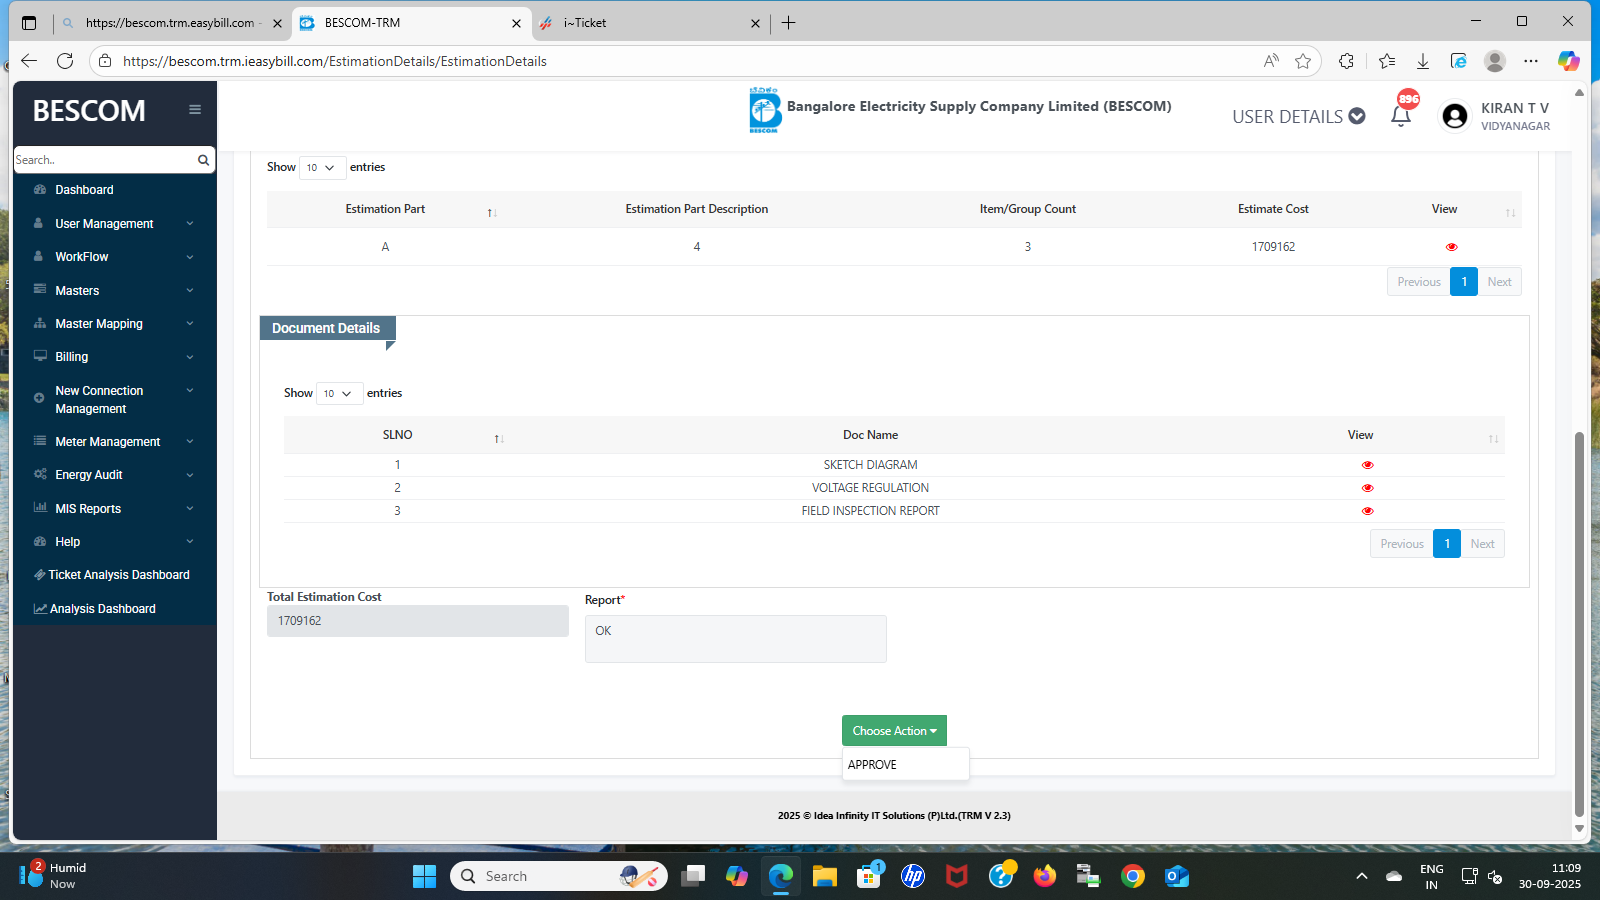Click the sidebar Search field

click(x=104, y=160)
